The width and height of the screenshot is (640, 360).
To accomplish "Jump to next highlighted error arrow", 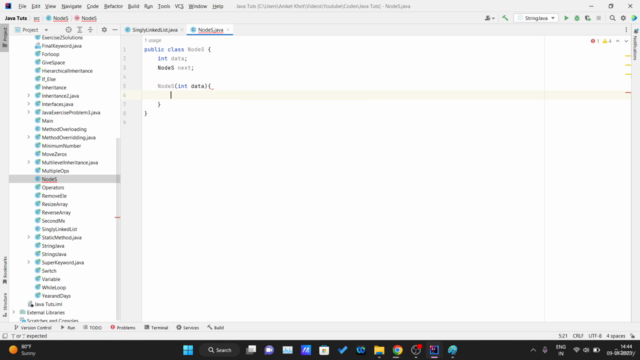I will pyautogui.click(x=626, y=41).
